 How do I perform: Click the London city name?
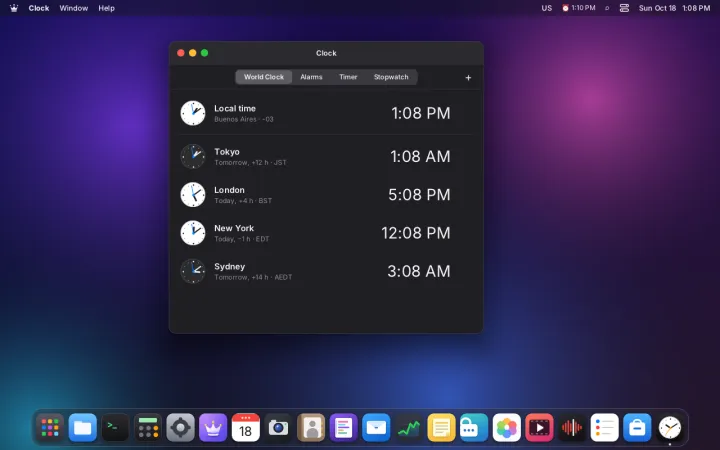229,190
